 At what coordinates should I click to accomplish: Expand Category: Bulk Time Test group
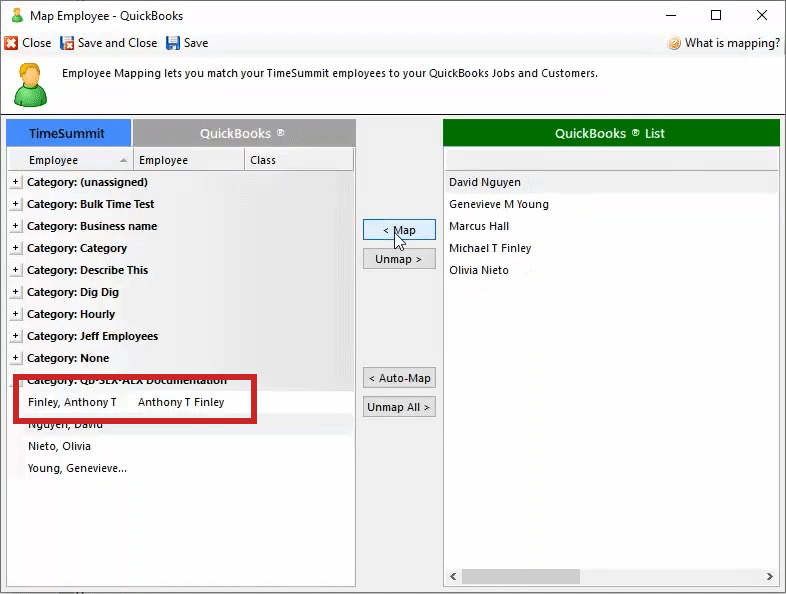click(x=16, y=204)
